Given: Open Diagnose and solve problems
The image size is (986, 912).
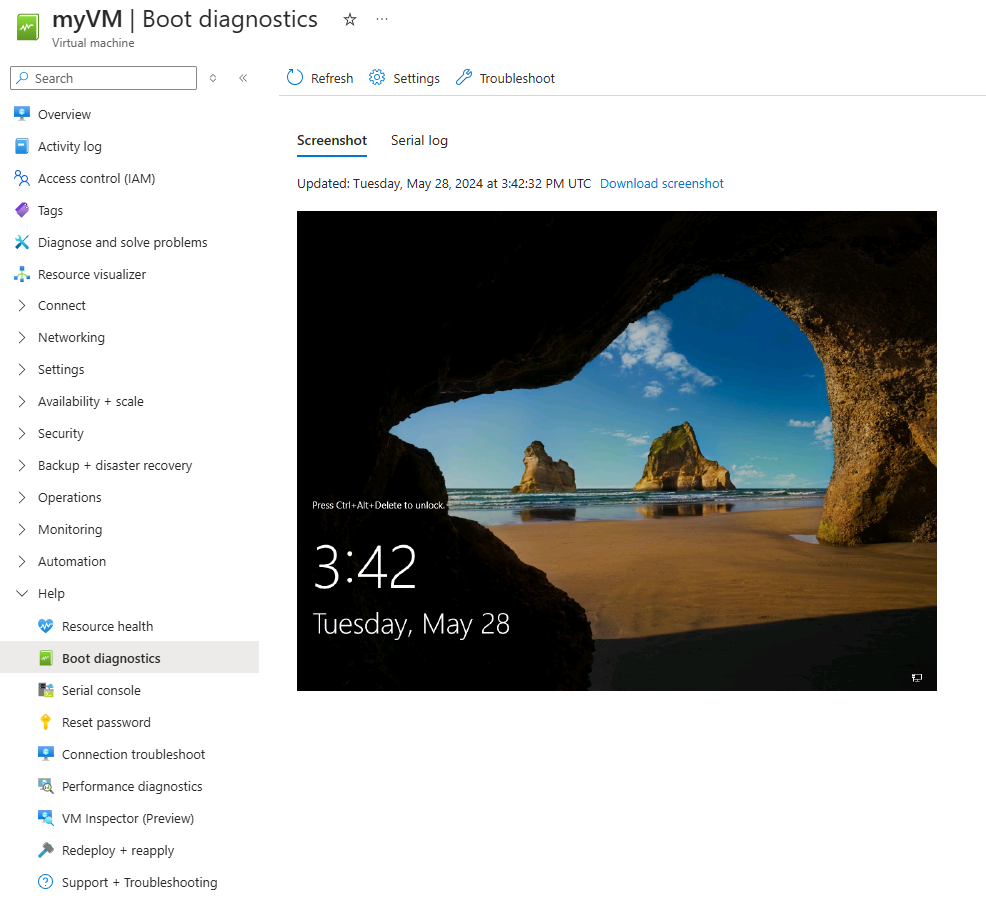Looking at the screenshot, I should (122, 242).
